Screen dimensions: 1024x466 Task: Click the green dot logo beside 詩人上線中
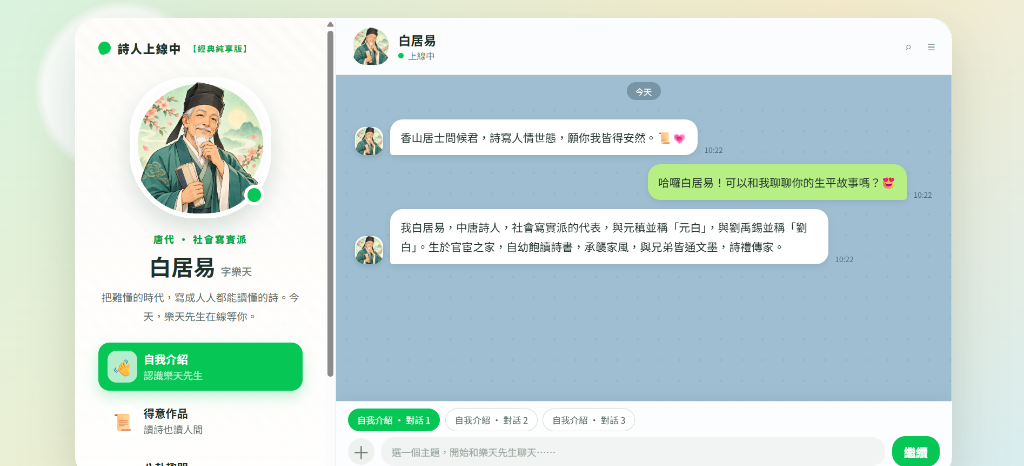point(104,48)
